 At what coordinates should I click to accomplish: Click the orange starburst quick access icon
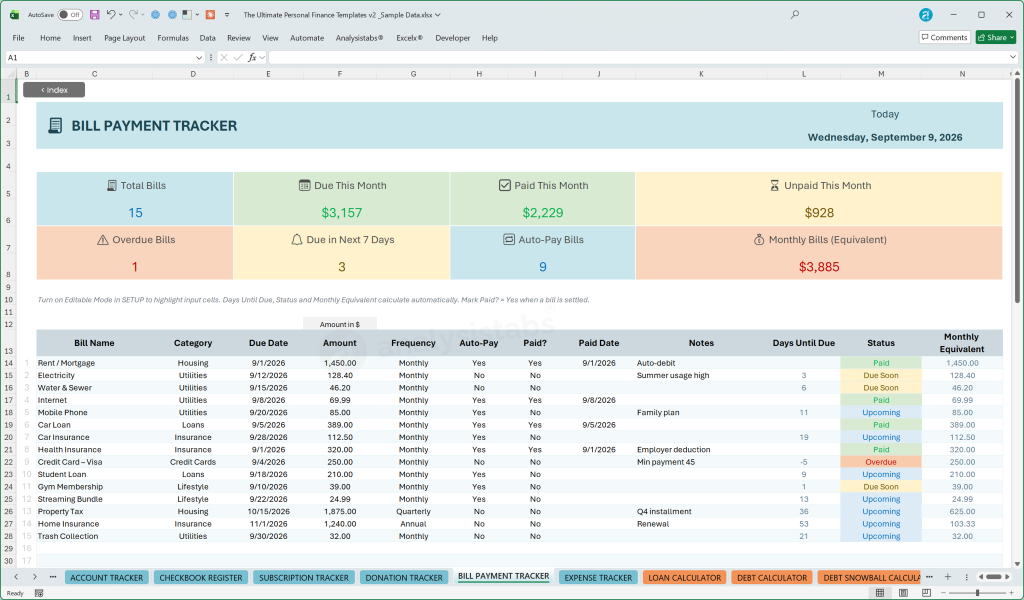point(210,14)
